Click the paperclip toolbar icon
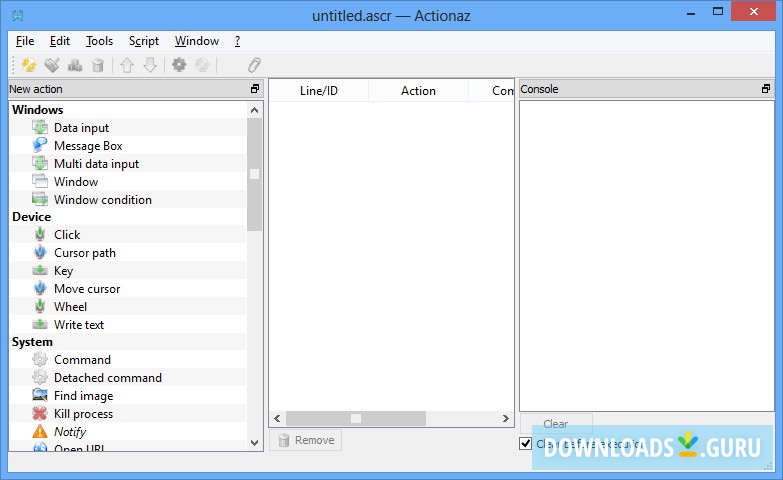The width and height of the screenshot is (783, 480). click(x=254, y=65)
